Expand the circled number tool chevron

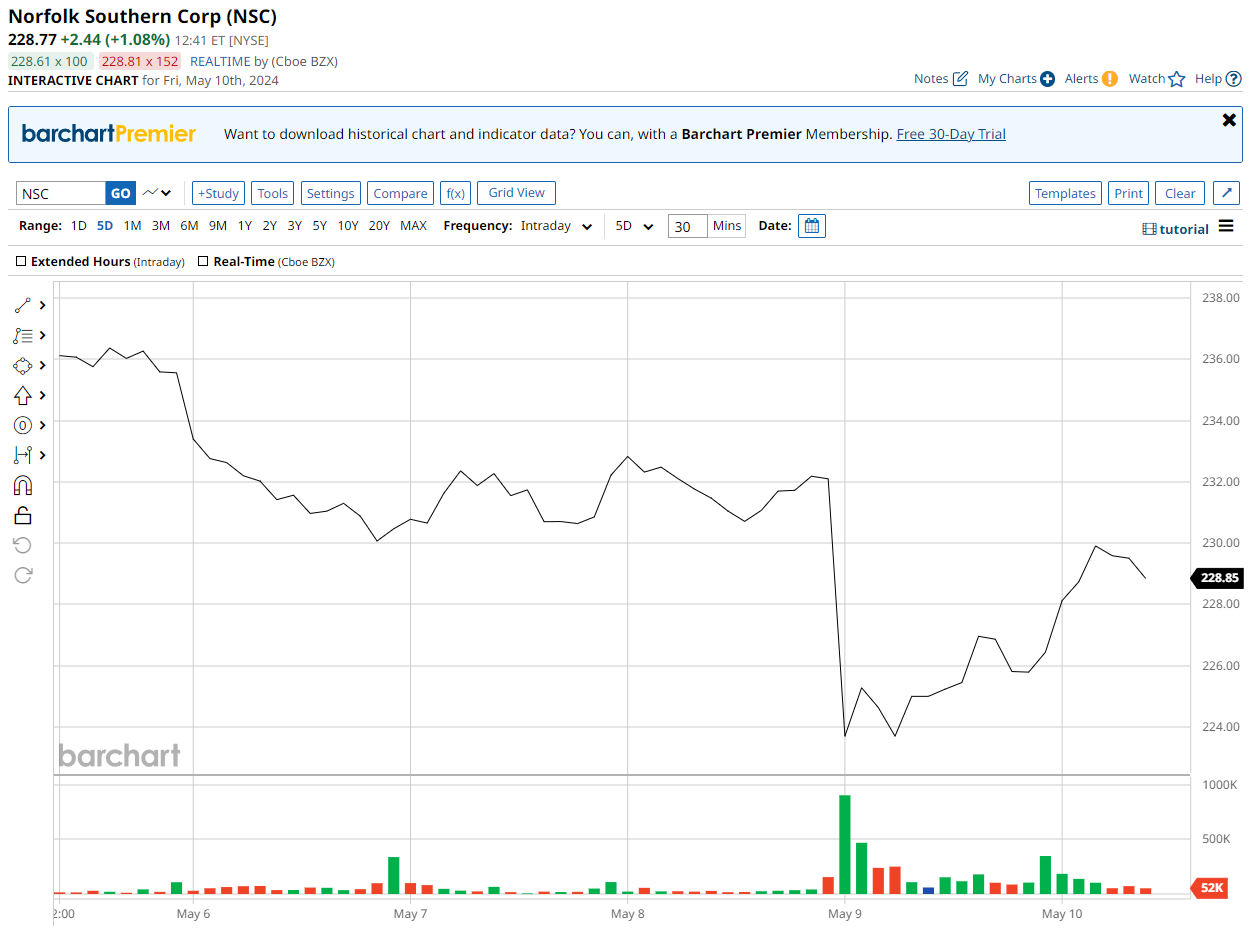[x=43, y=425]
